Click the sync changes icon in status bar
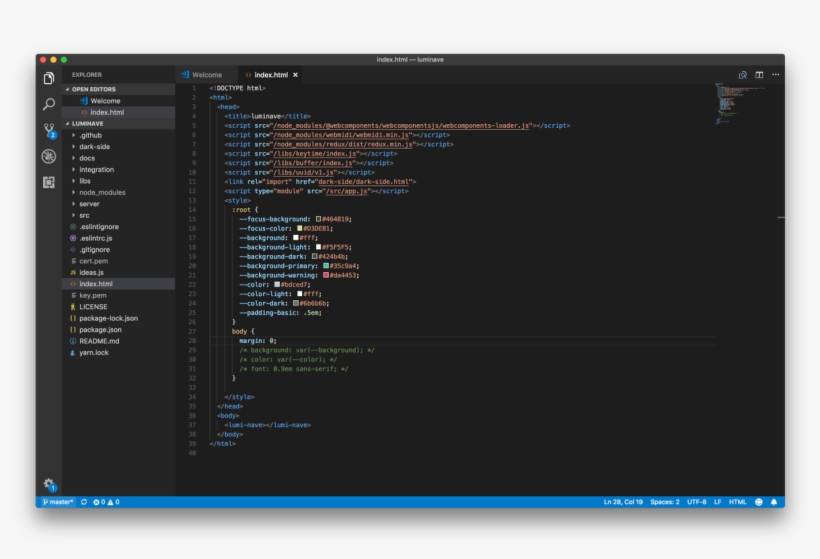Viewport: 820px width, 559px height. click(x=84, y=502)
